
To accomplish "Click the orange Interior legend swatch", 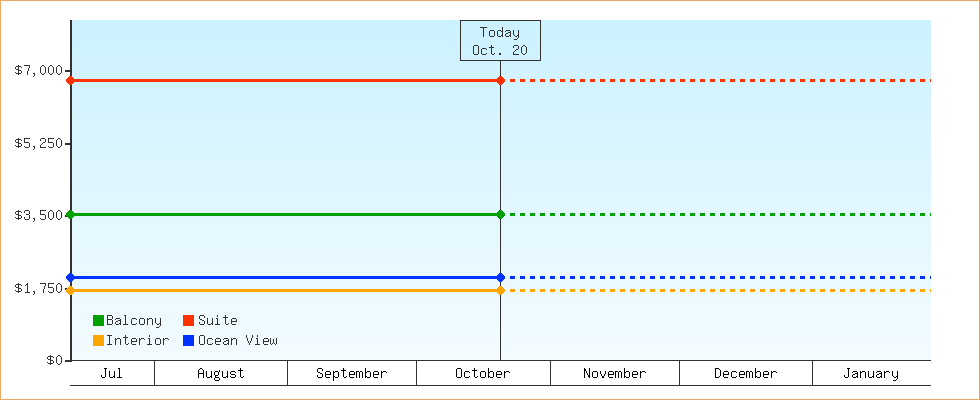I will point(98,340).
